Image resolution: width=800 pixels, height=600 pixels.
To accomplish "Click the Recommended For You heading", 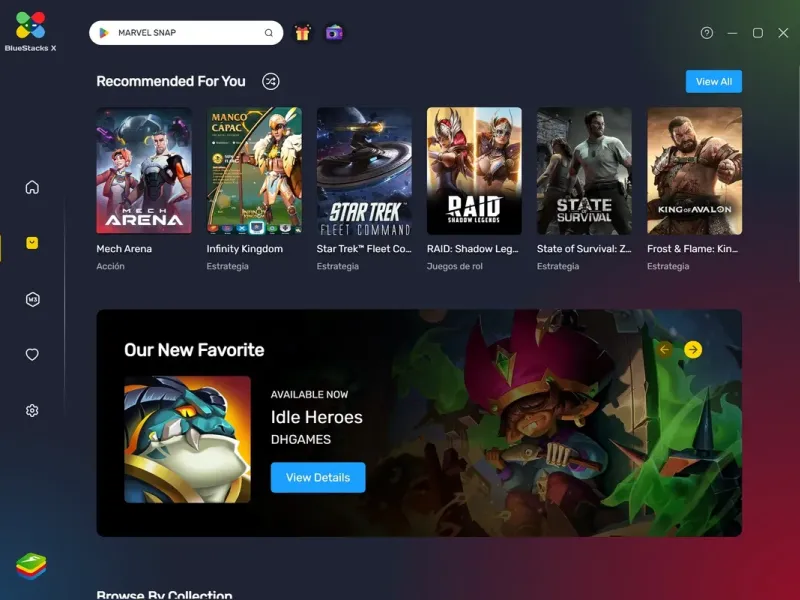I will point(171,81).
